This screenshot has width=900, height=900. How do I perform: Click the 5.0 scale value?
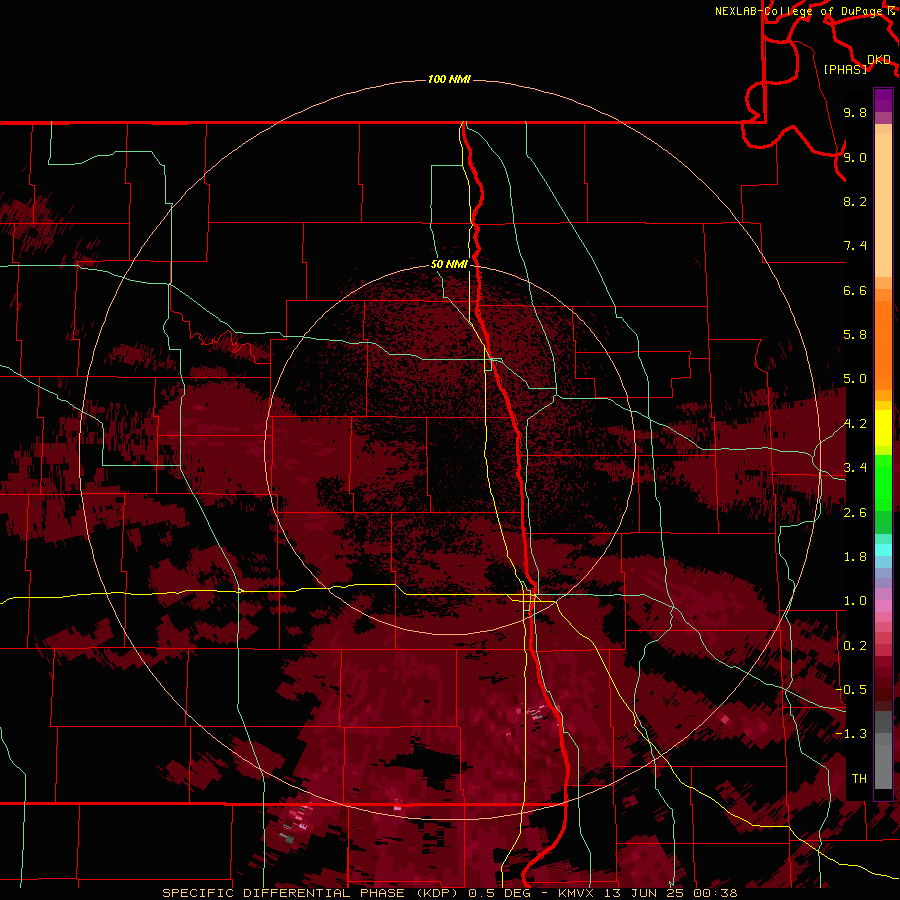pyautogui.click(x=855, y=379)
